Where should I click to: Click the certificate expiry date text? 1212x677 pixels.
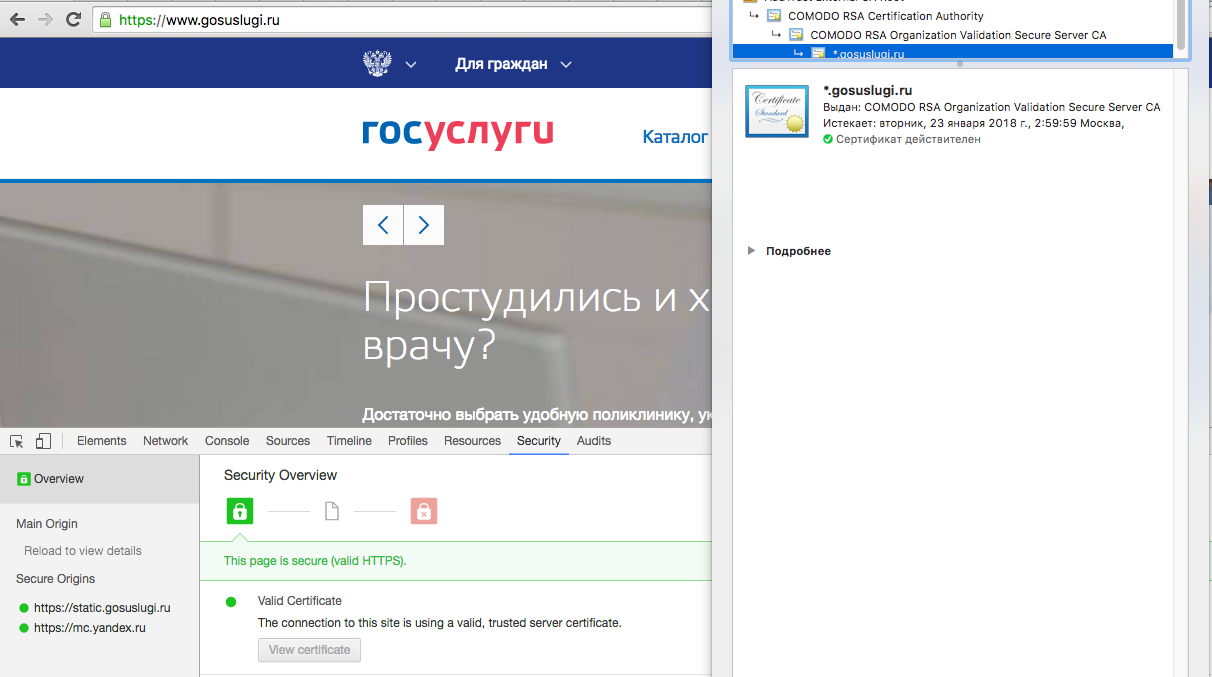pos(974,123)
